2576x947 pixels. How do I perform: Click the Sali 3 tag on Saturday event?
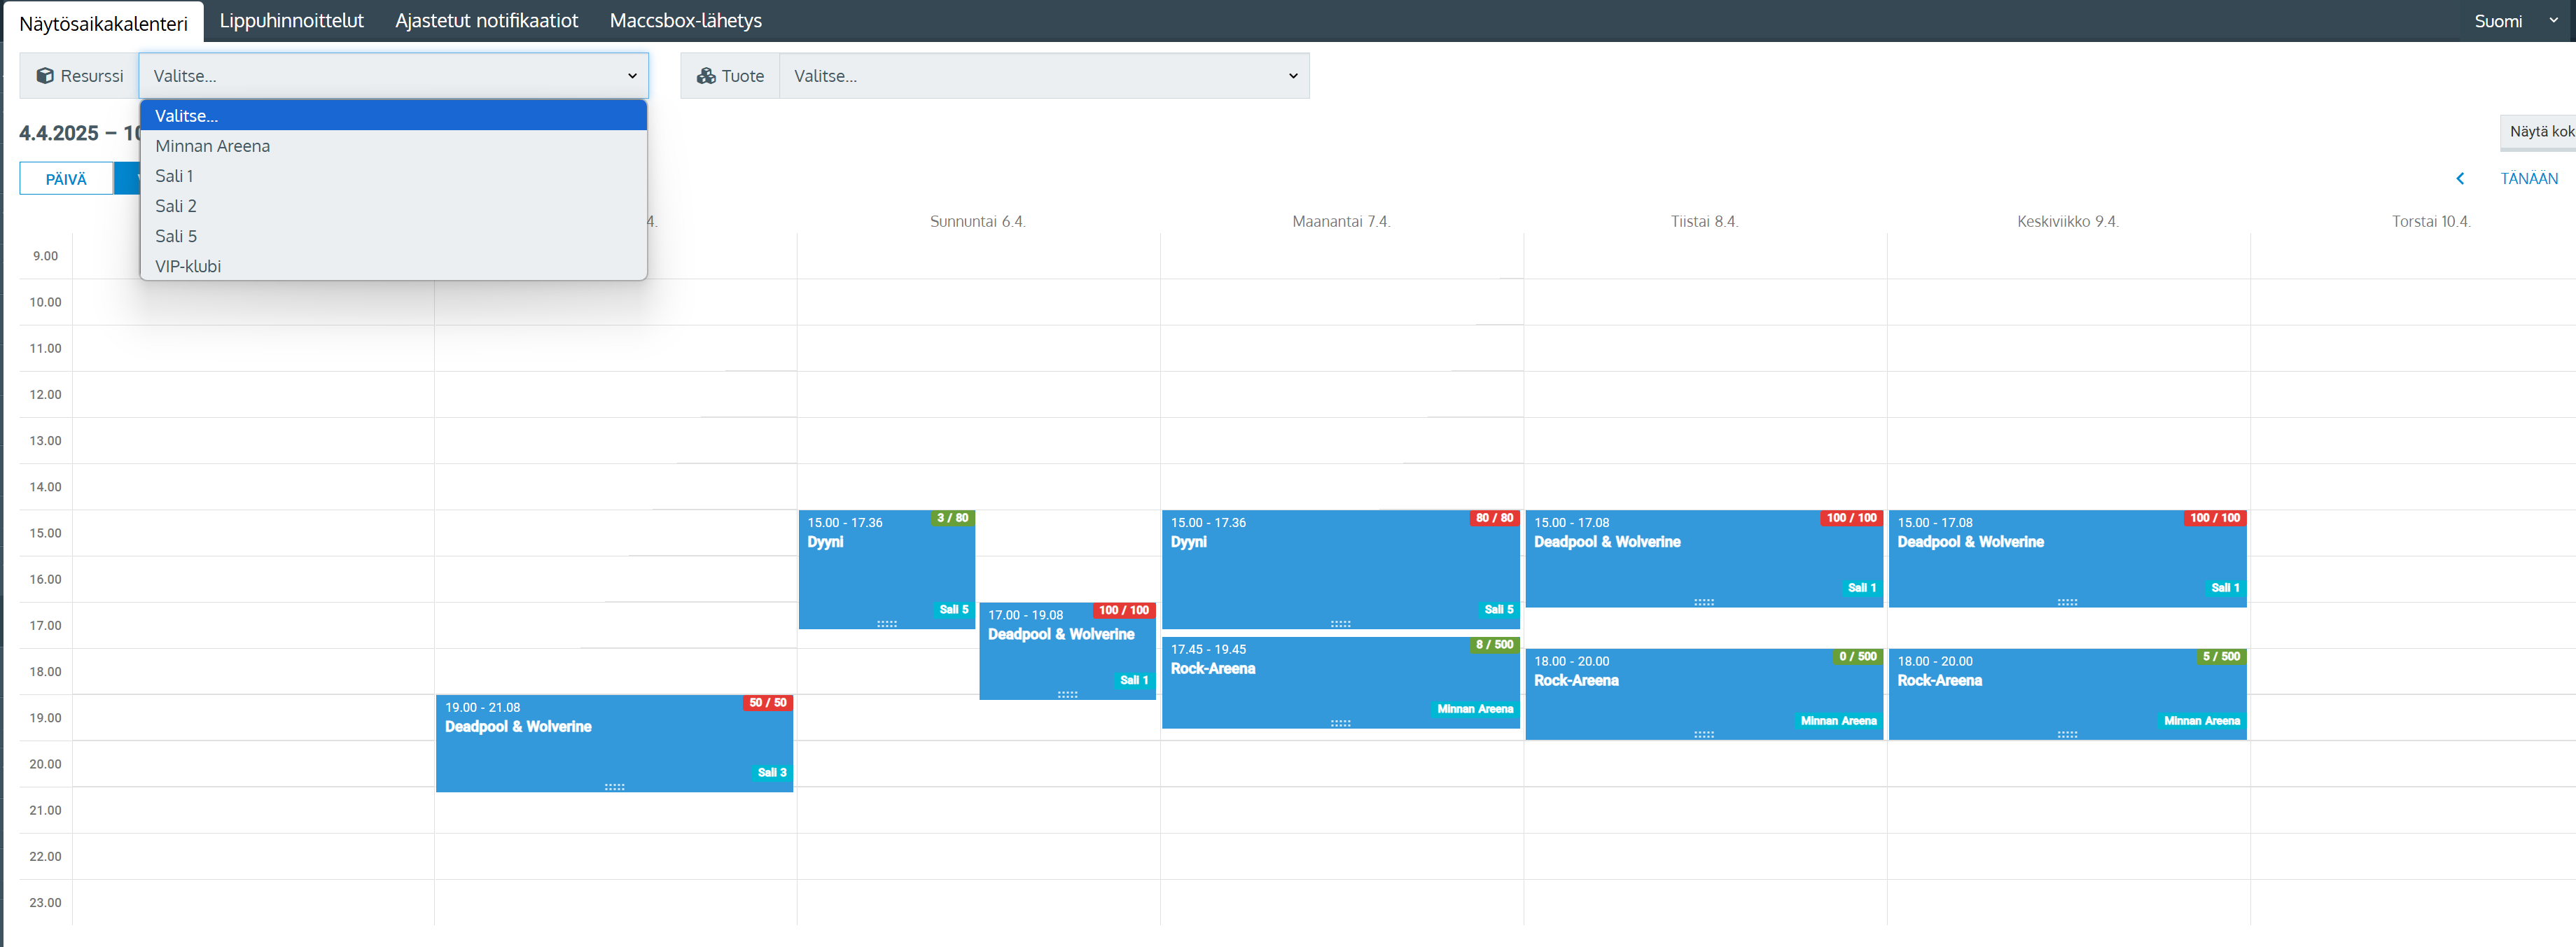pos(771,772)
